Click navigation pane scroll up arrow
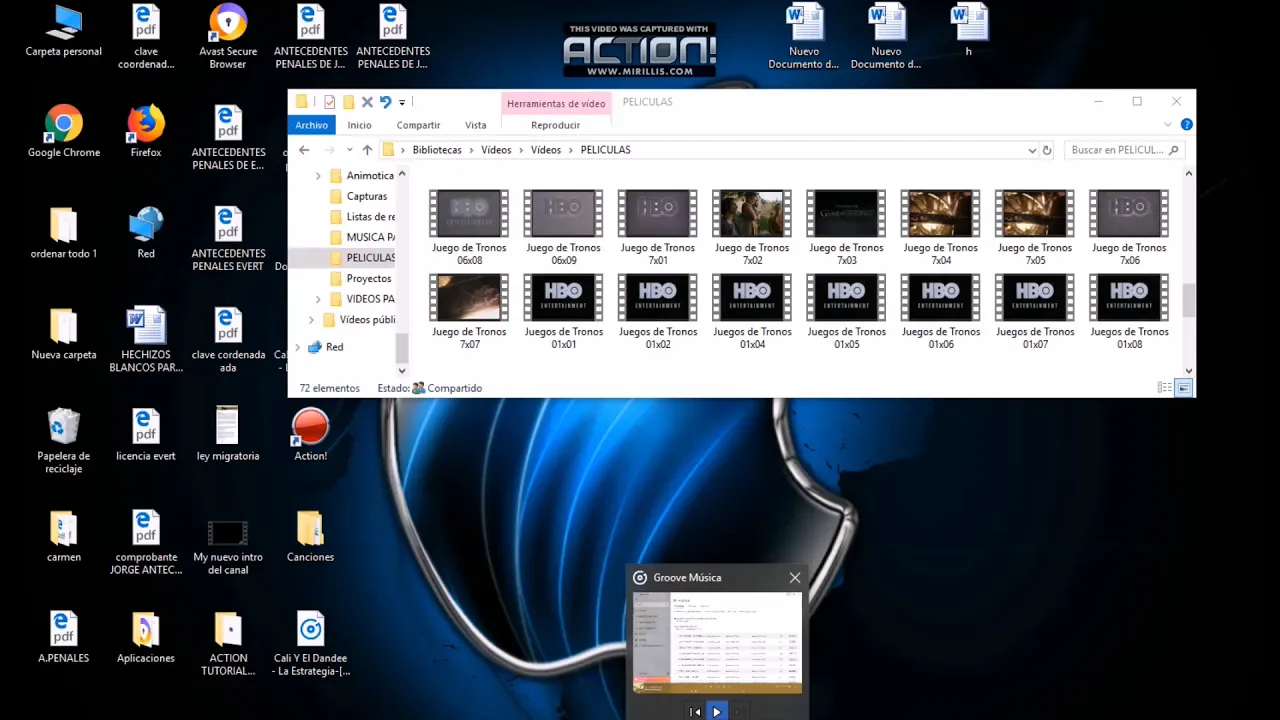 click(402, 174)
